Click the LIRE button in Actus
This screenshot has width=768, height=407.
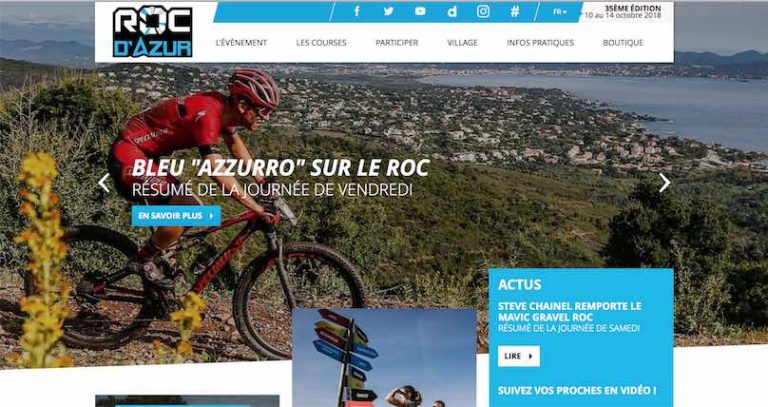519,356
